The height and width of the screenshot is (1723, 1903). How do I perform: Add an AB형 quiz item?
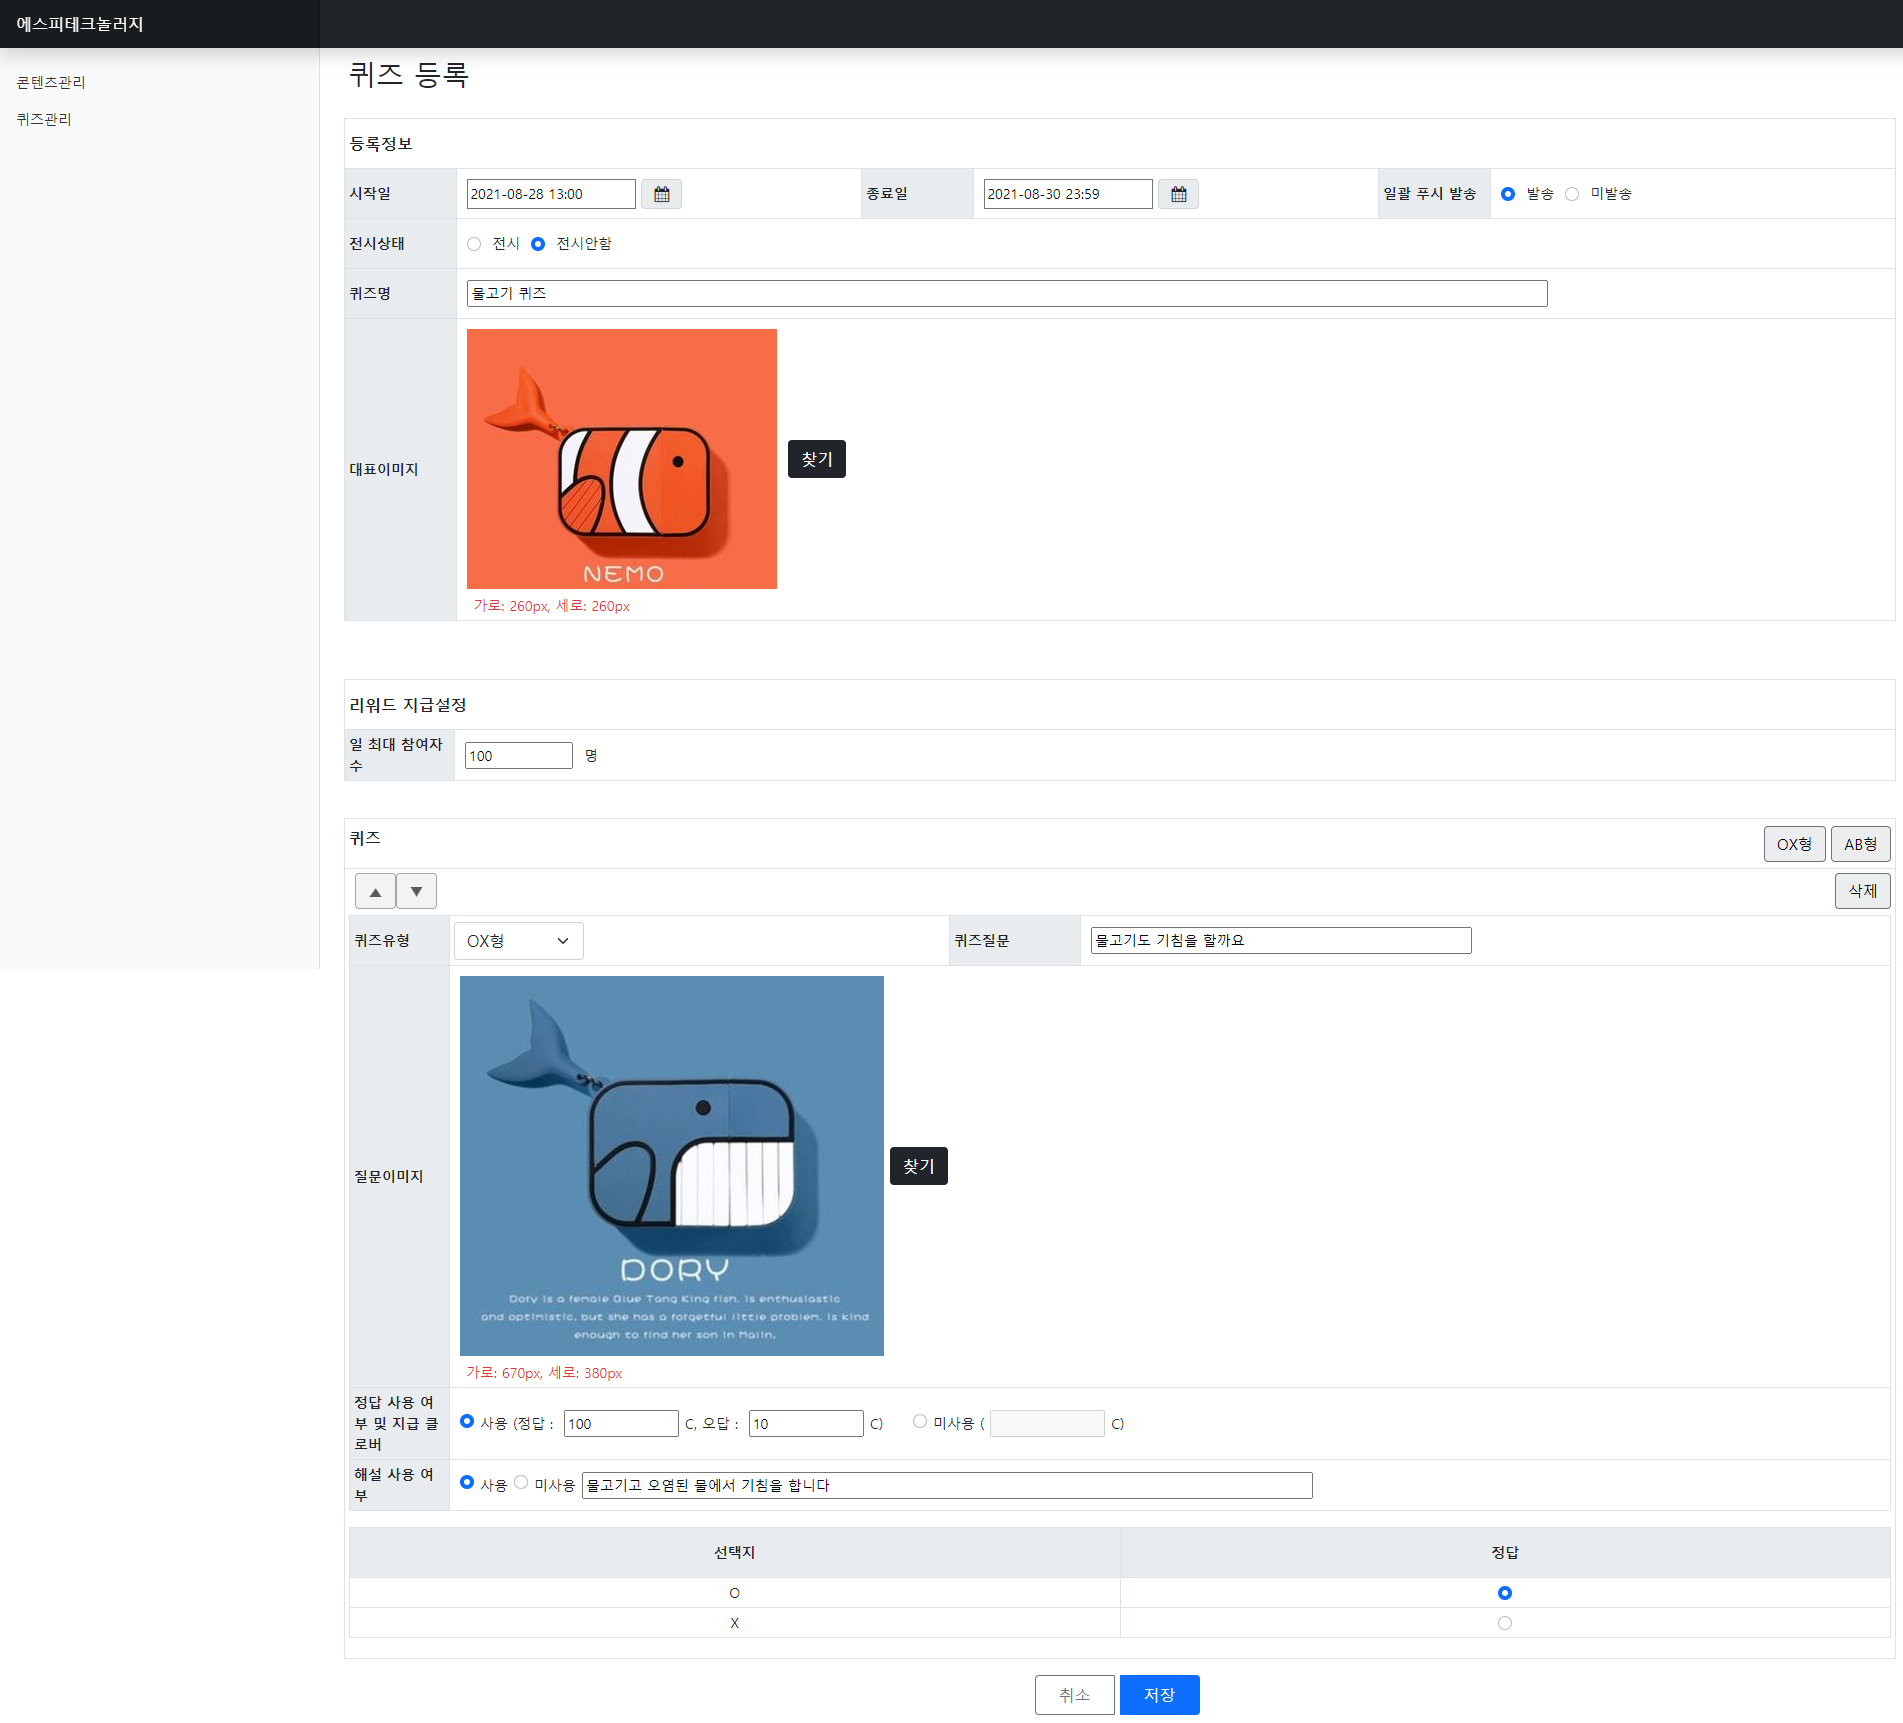click(x=1860, y=843)
